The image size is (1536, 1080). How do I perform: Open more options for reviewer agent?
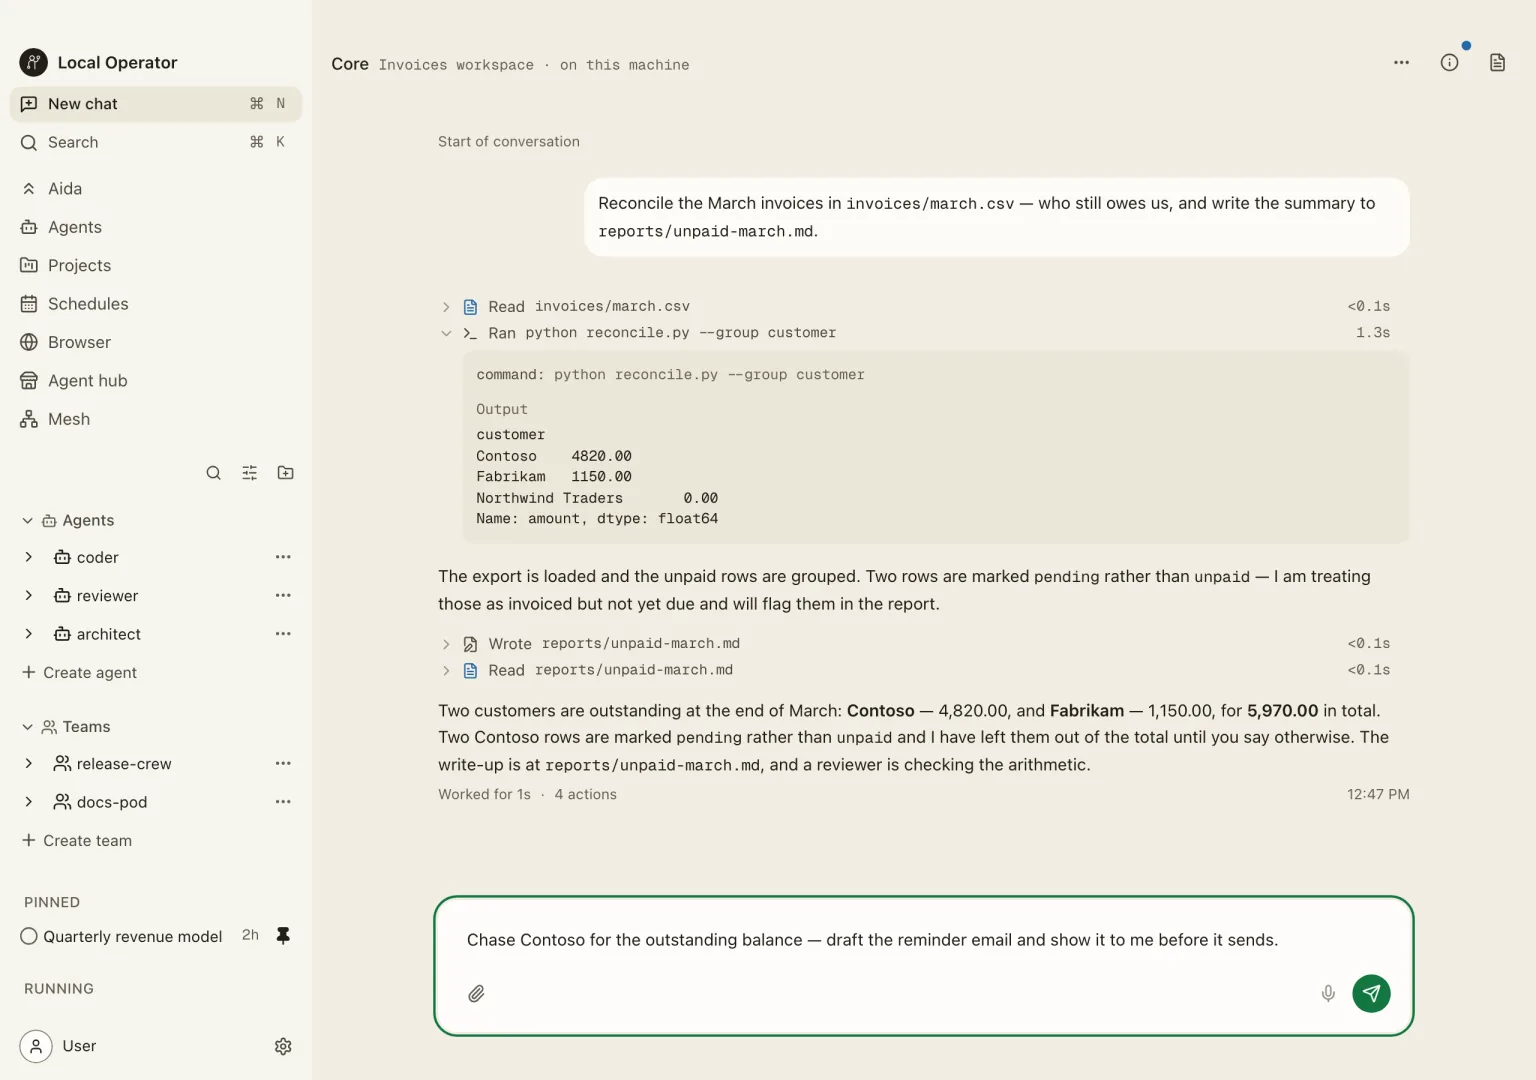[x=283, y=595]
